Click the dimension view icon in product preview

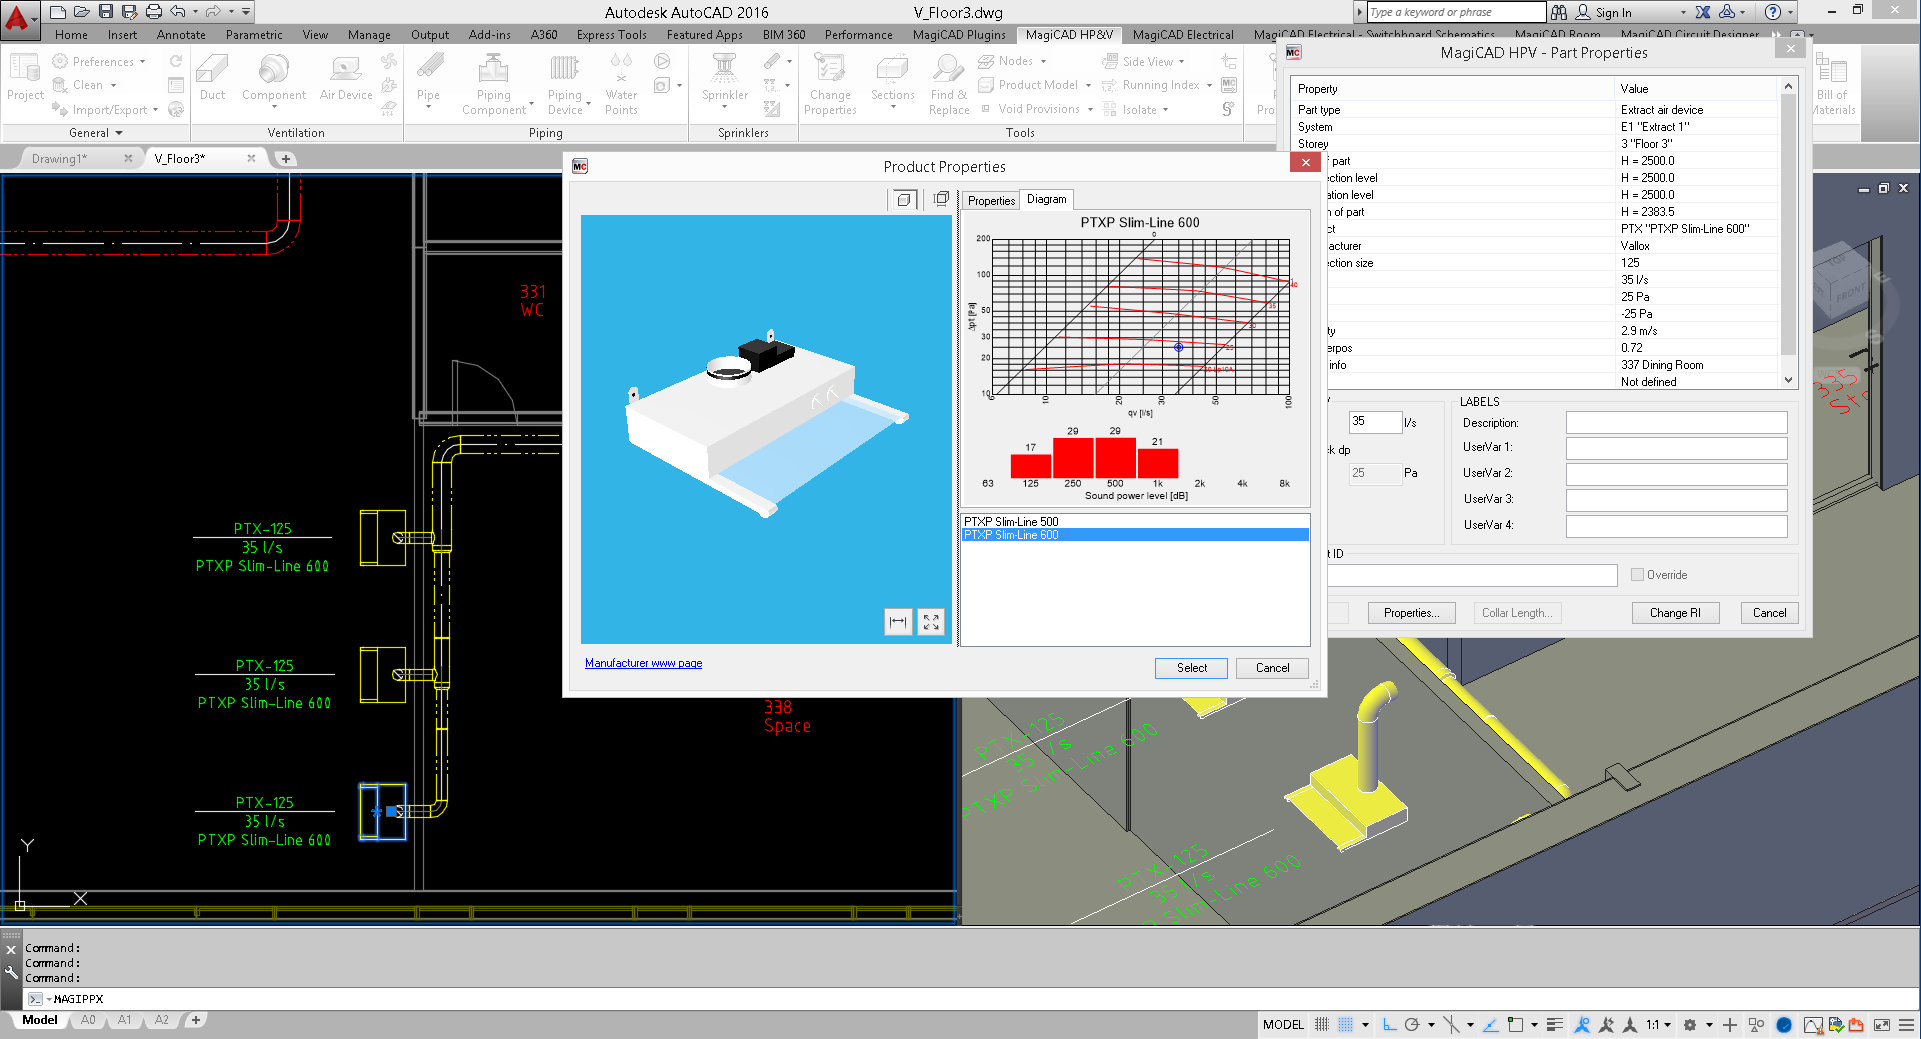(898, 622)
